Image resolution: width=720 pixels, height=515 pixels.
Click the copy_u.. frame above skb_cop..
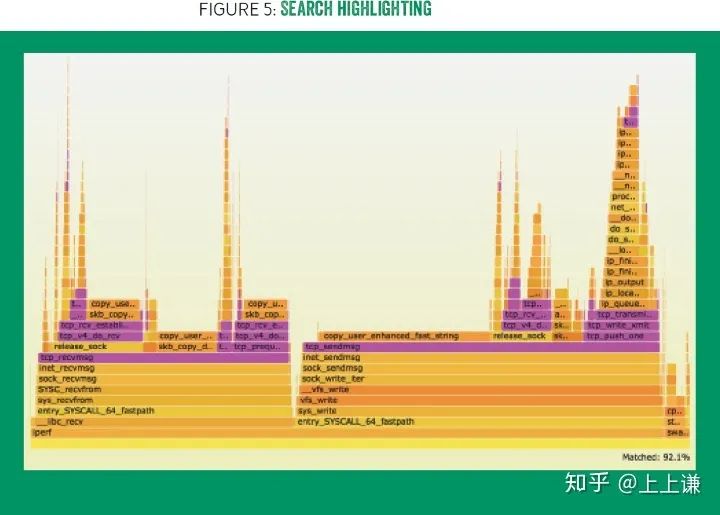pos(265,304)
